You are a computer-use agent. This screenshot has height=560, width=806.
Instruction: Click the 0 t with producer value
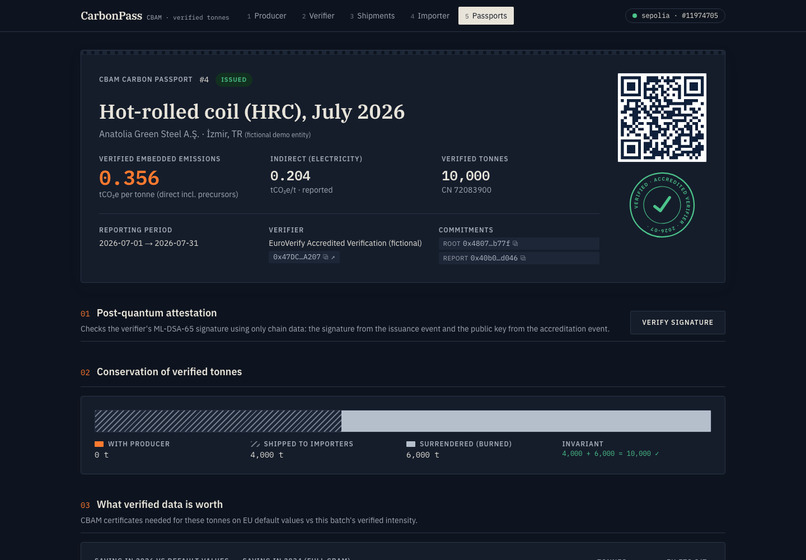coord(101,455)
